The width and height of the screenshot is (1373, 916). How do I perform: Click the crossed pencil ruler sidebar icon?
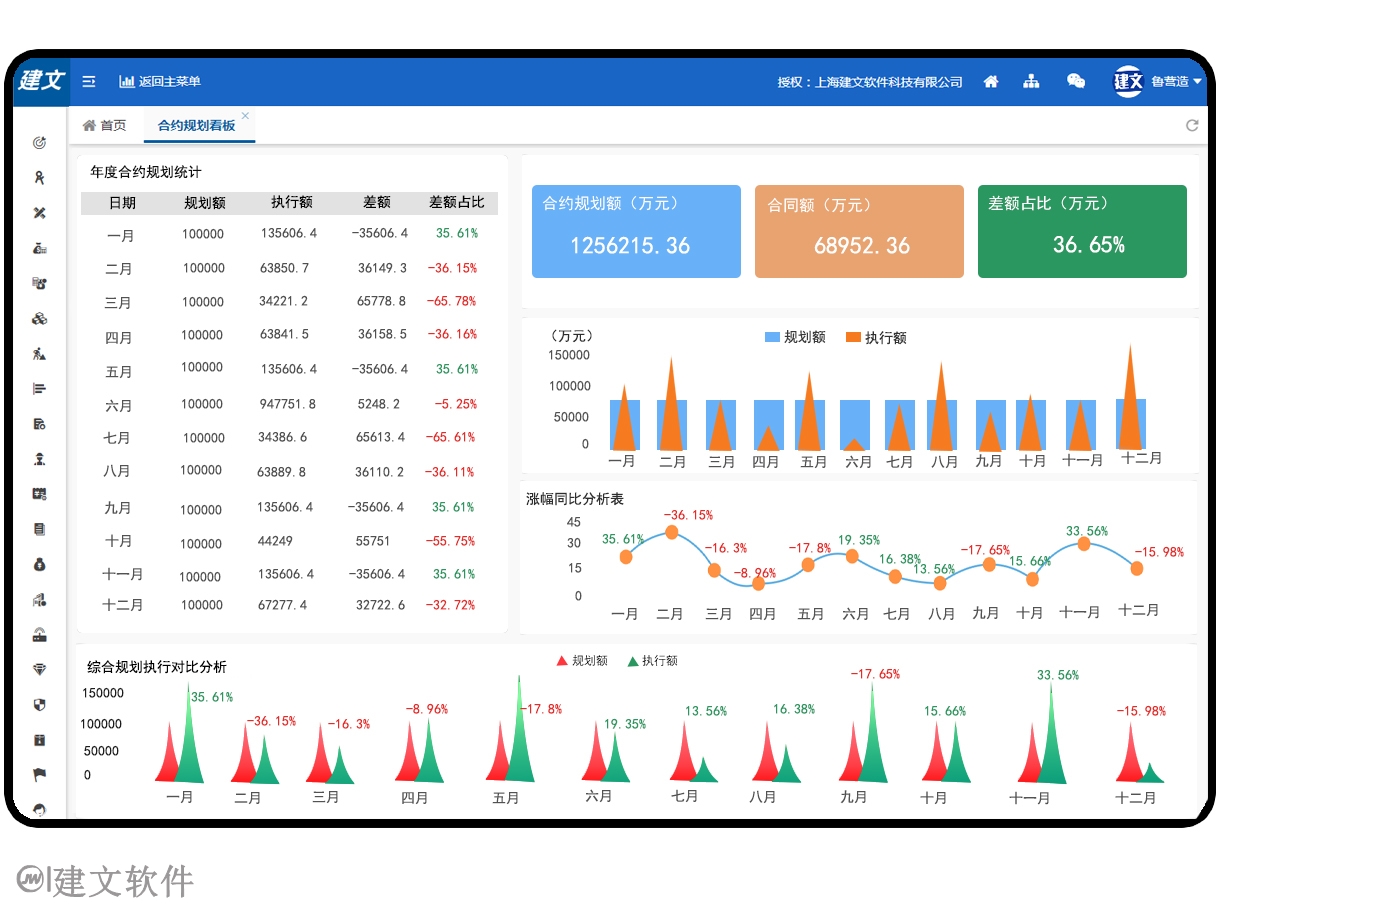tap(39, 213)
